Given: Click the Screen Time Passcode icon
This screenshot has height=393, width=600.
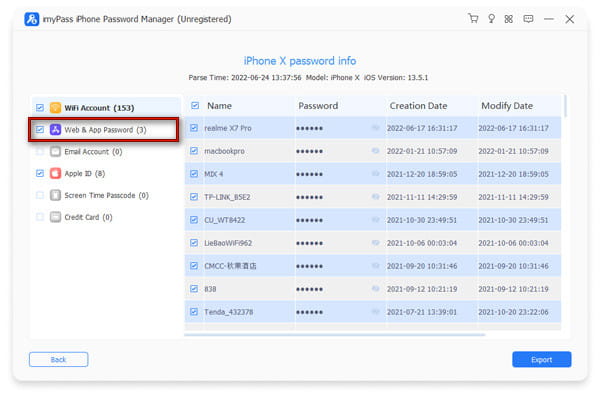Looking at the screenshot, I should 55,195.
